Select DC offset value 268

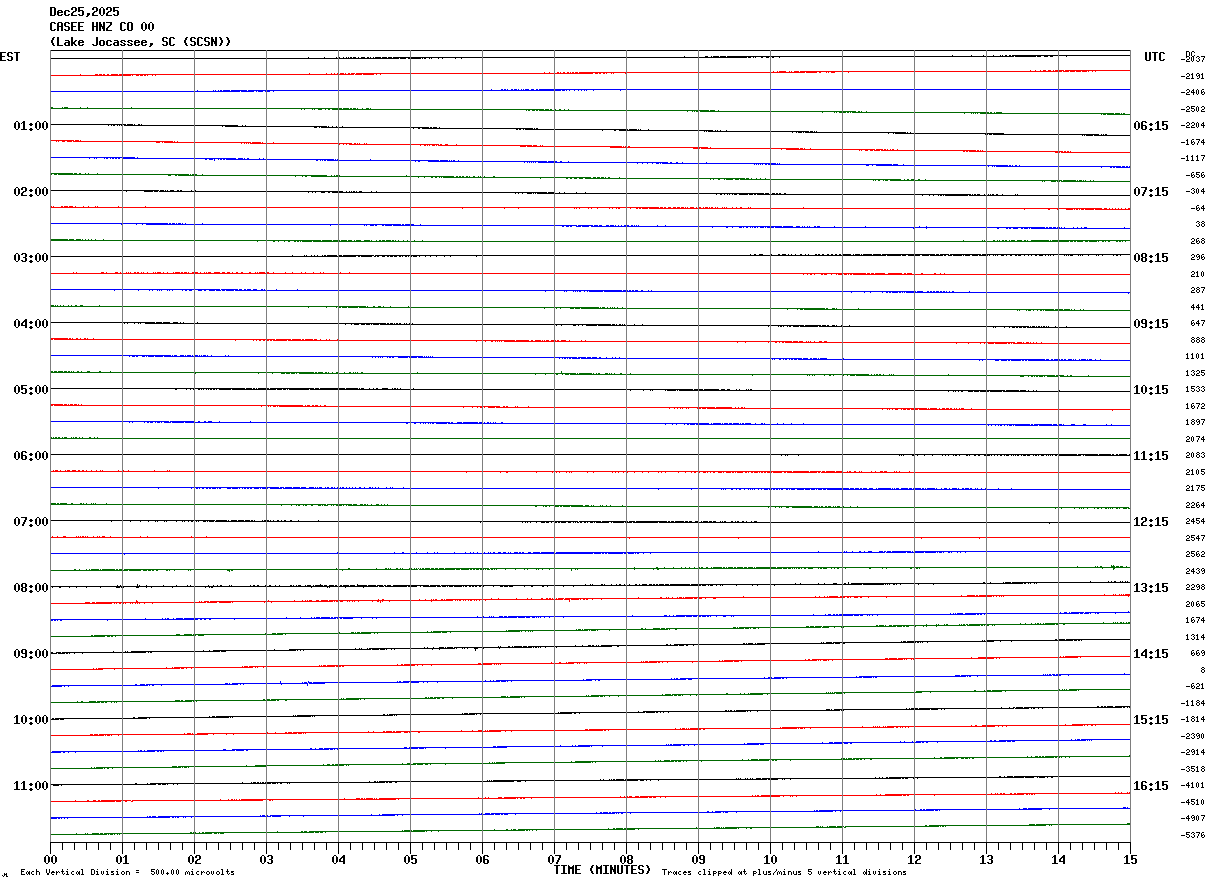[1198, 241]
